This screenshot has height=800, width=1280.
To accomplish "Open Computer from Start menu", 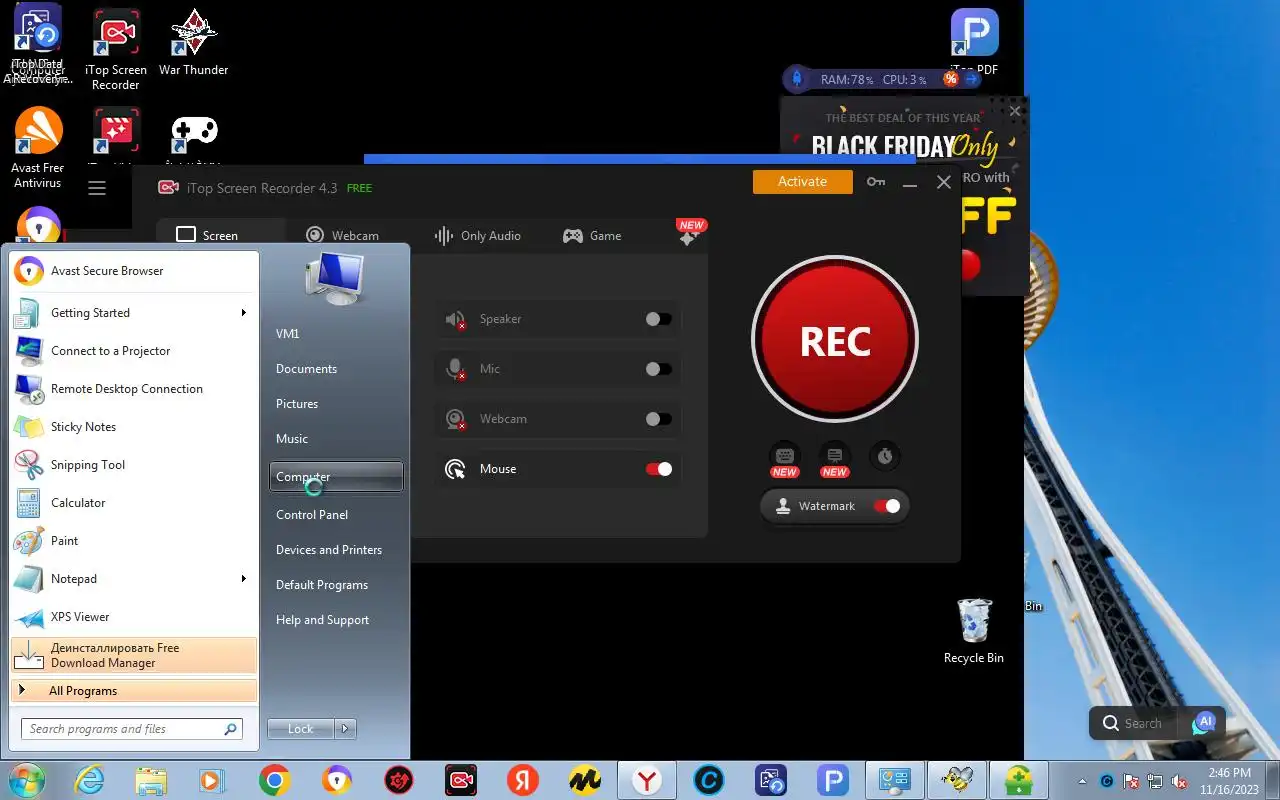I will click(x=336, y=477).
